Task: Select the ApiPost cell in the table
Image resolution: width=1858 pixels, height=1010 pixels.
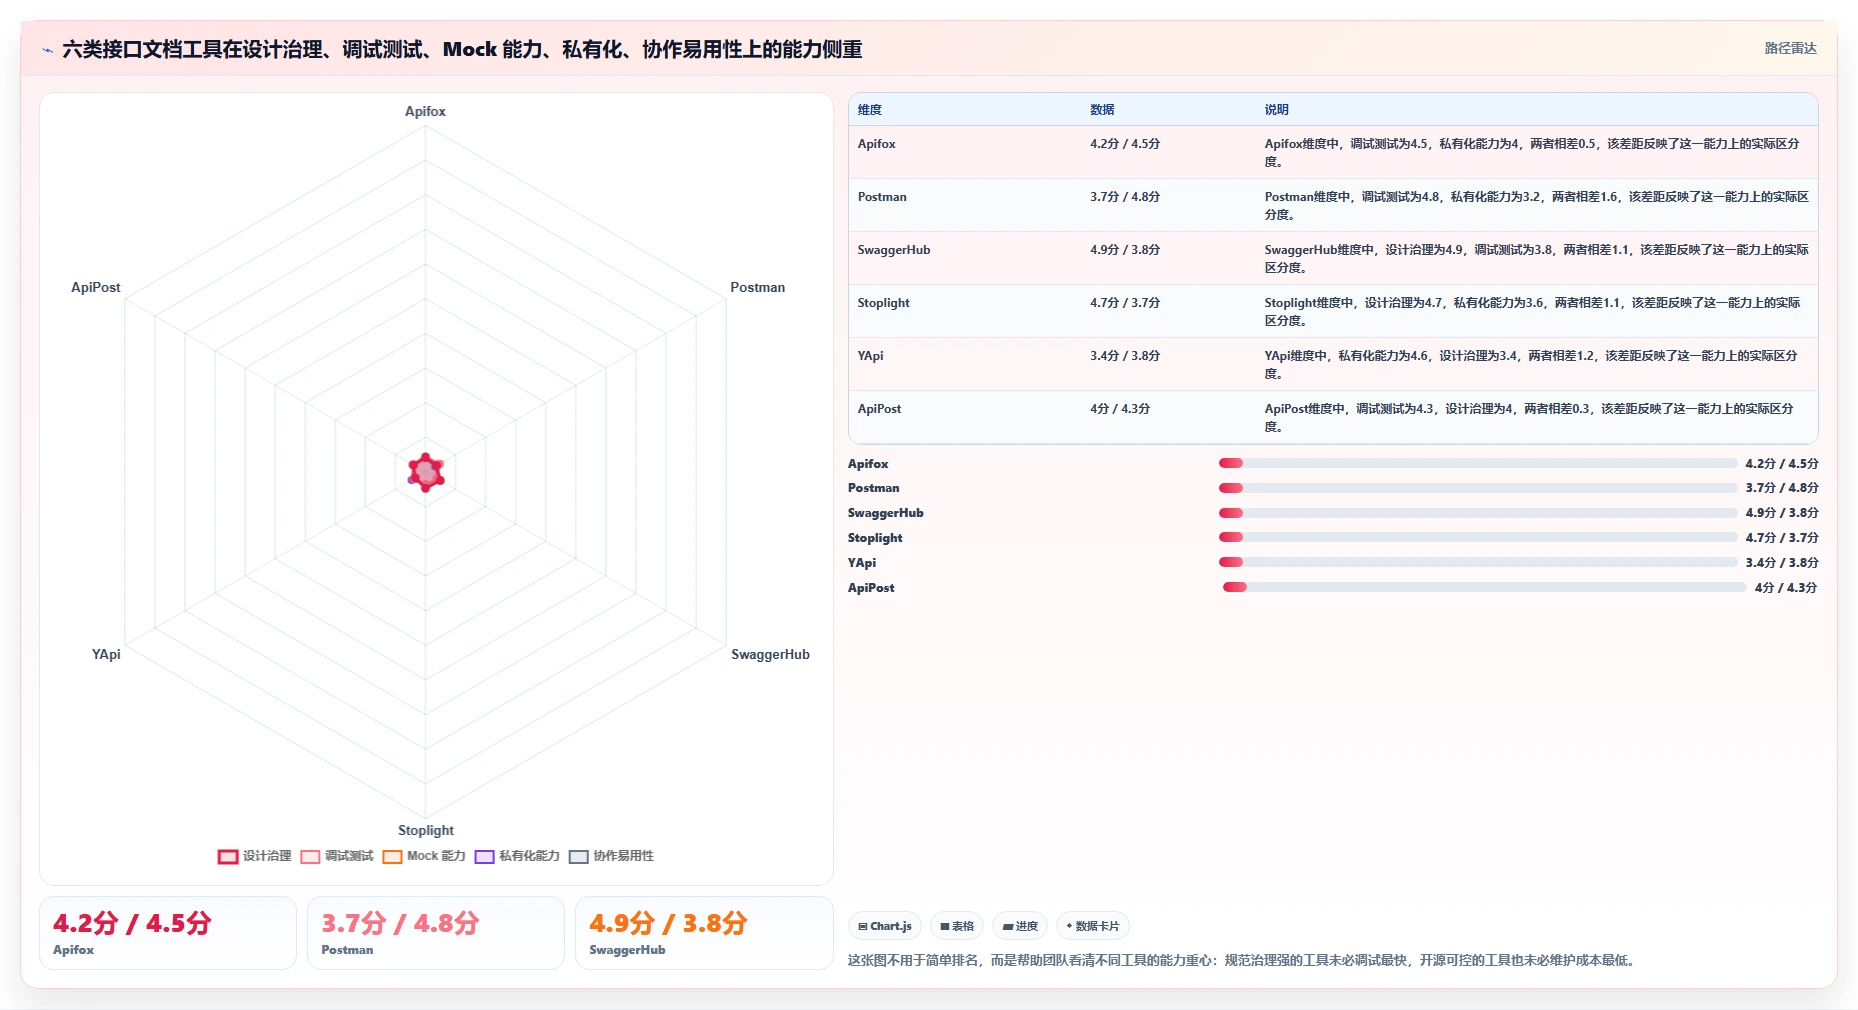Action: [879, 409]
